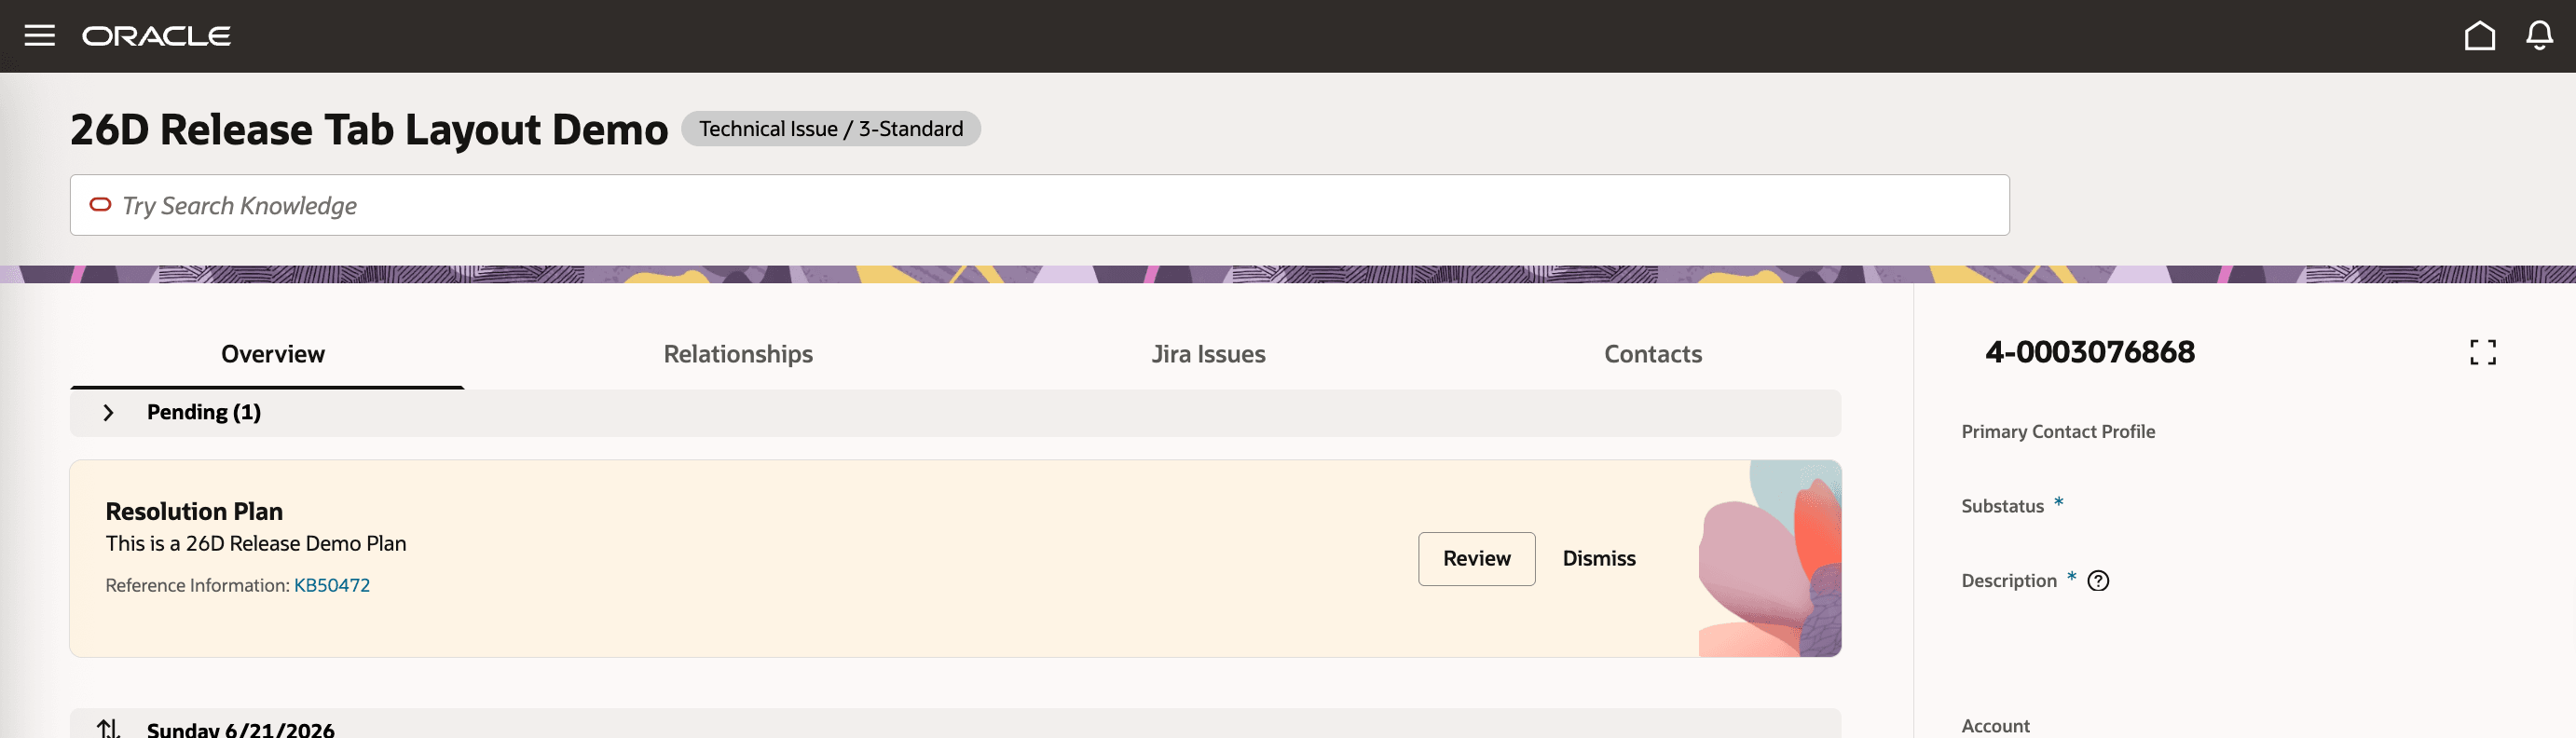
Task: Click the Substatus field label
Action: 2002,506
